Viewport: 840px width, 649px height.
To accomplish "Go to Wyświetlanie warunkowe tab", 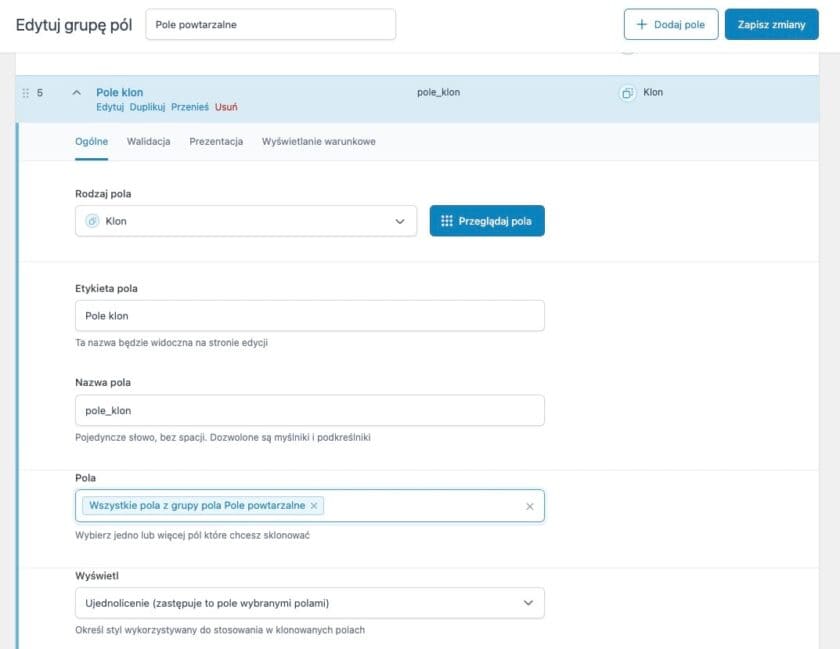I will tap(318, 141).
